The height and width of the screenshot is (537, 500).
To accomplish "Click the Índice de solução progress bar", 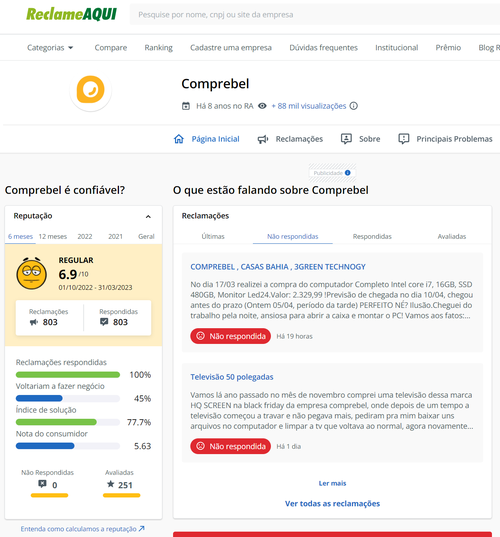I will point(68,422).
